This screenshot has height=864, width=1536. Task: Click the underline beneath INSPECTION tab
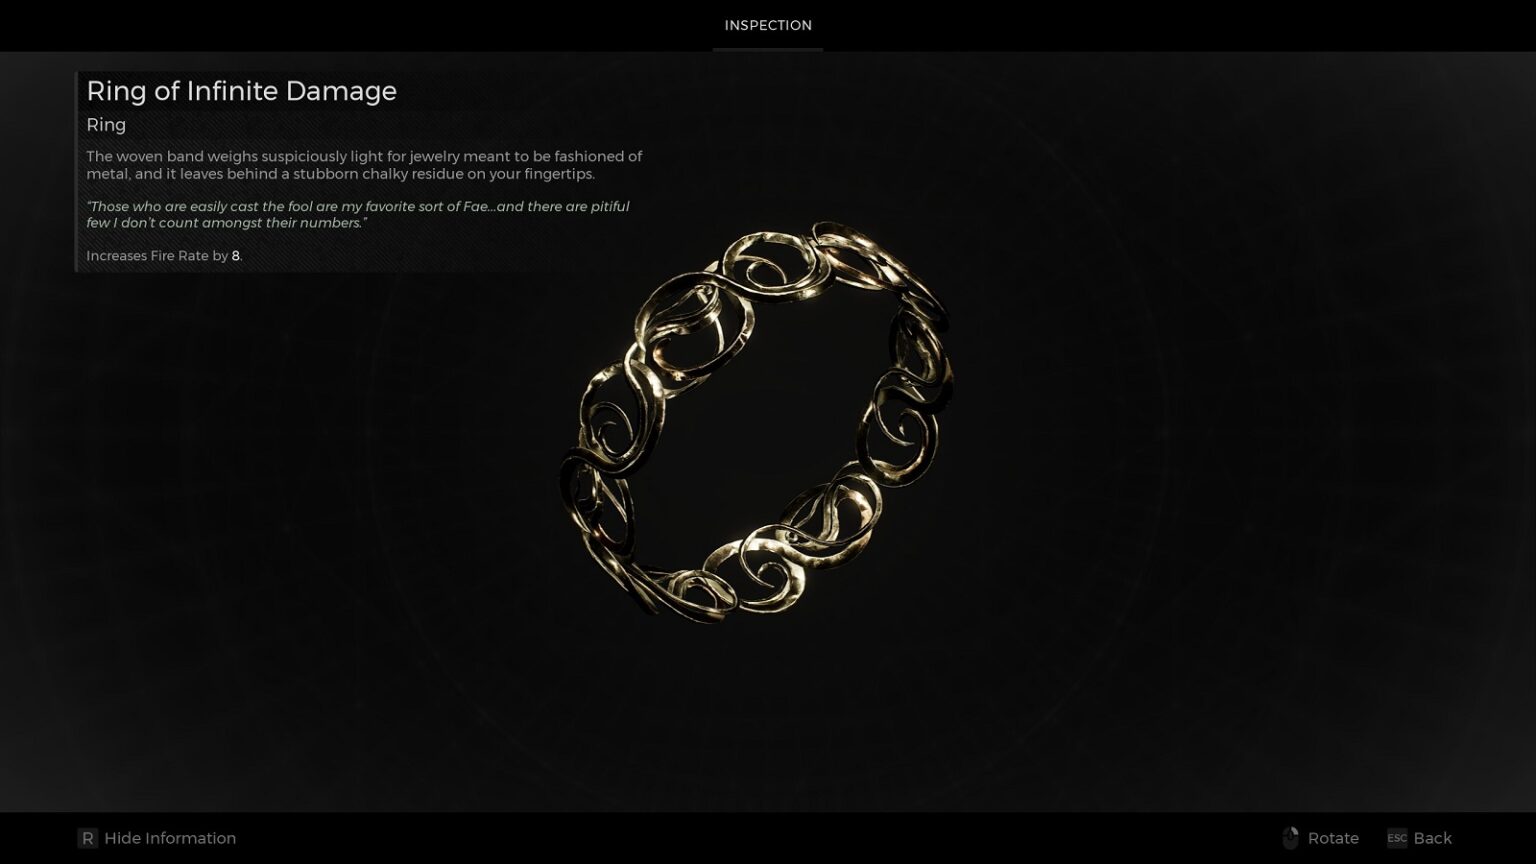point(768,49)
